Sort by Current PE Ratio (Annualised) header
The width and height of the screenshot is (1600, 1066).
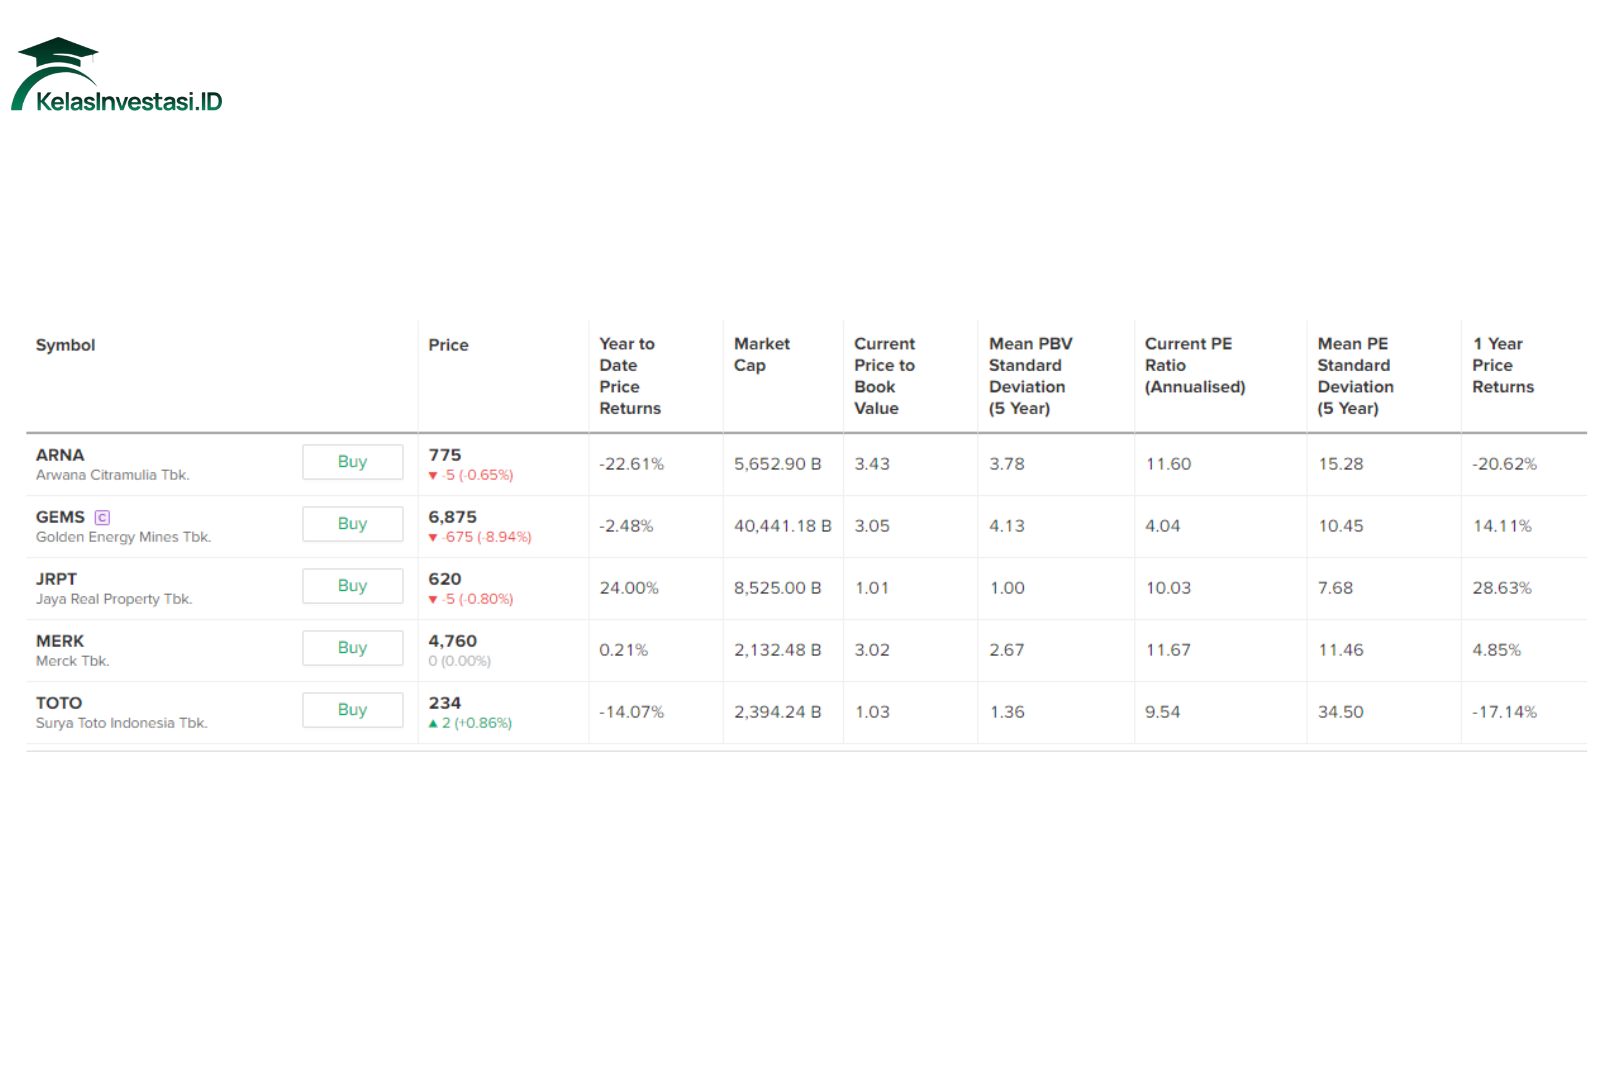tap(1195, 365)
